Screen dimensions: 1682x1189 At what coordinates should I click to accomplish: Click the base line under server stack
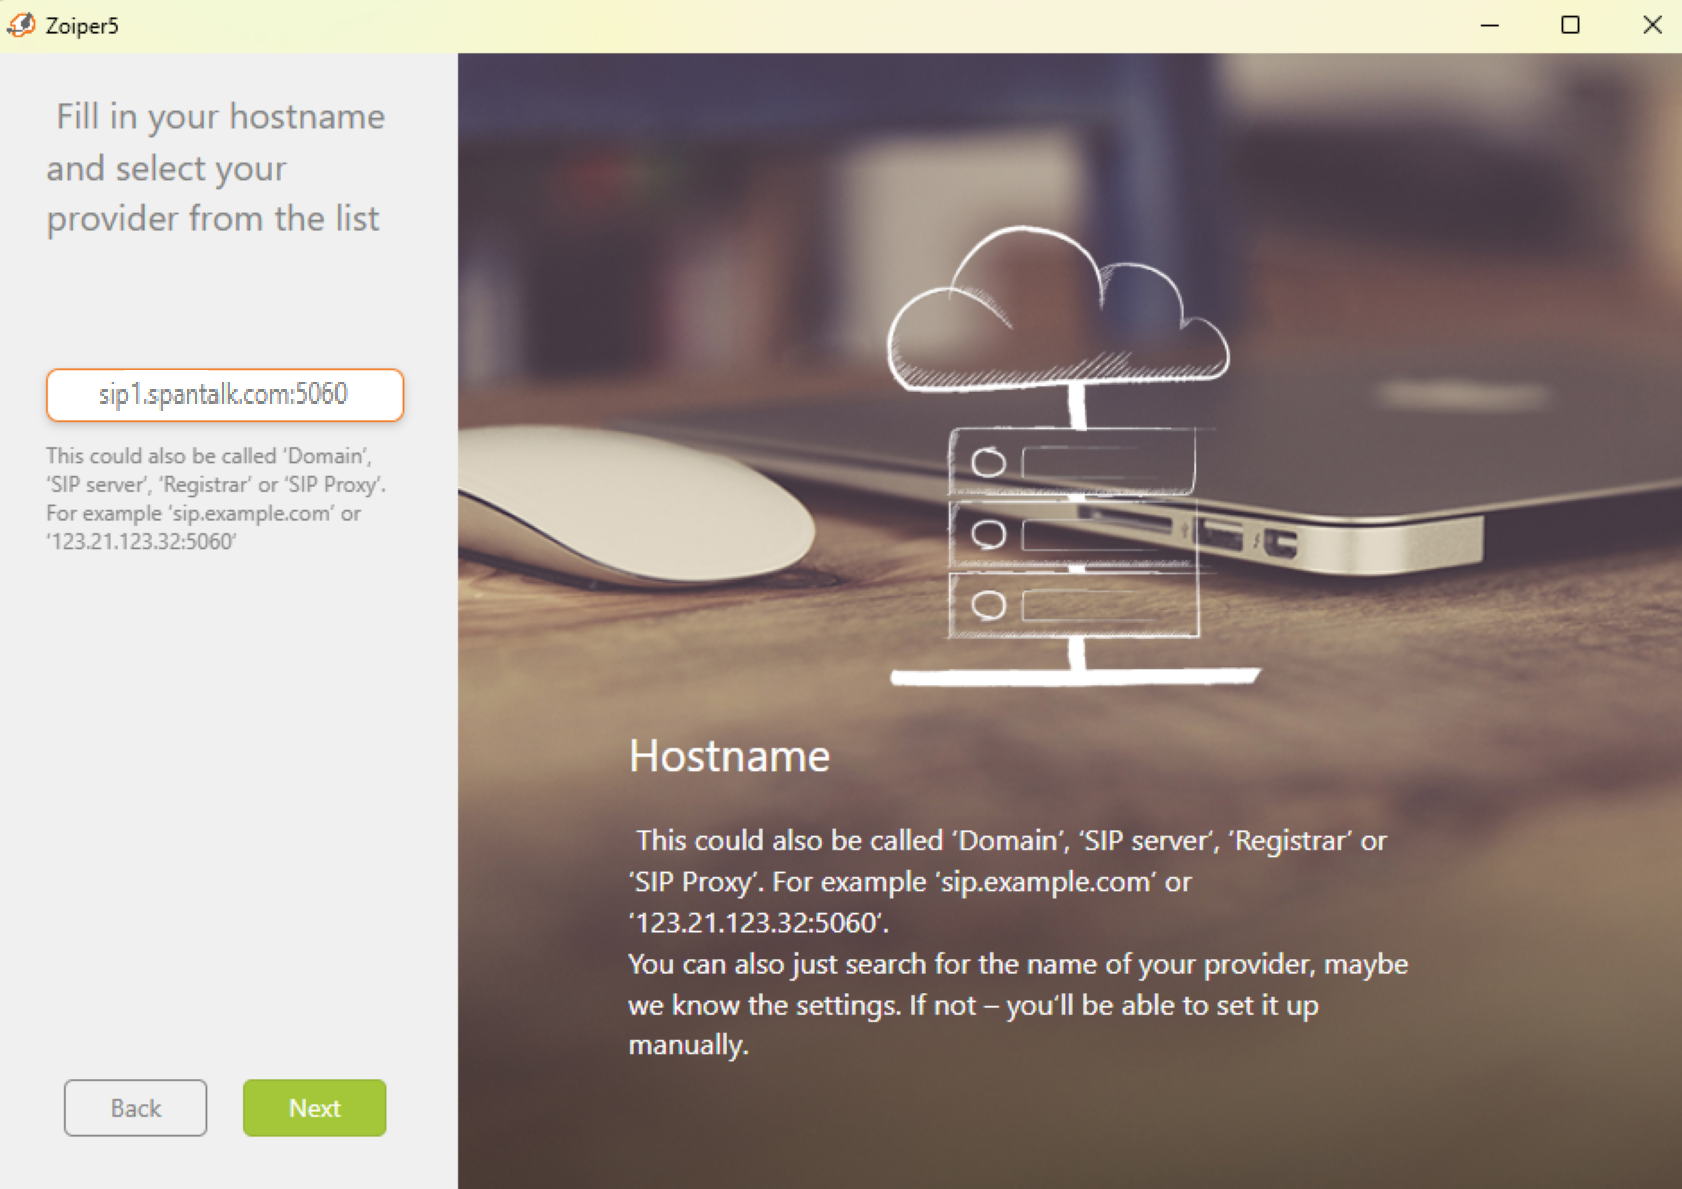[1074, 677]
